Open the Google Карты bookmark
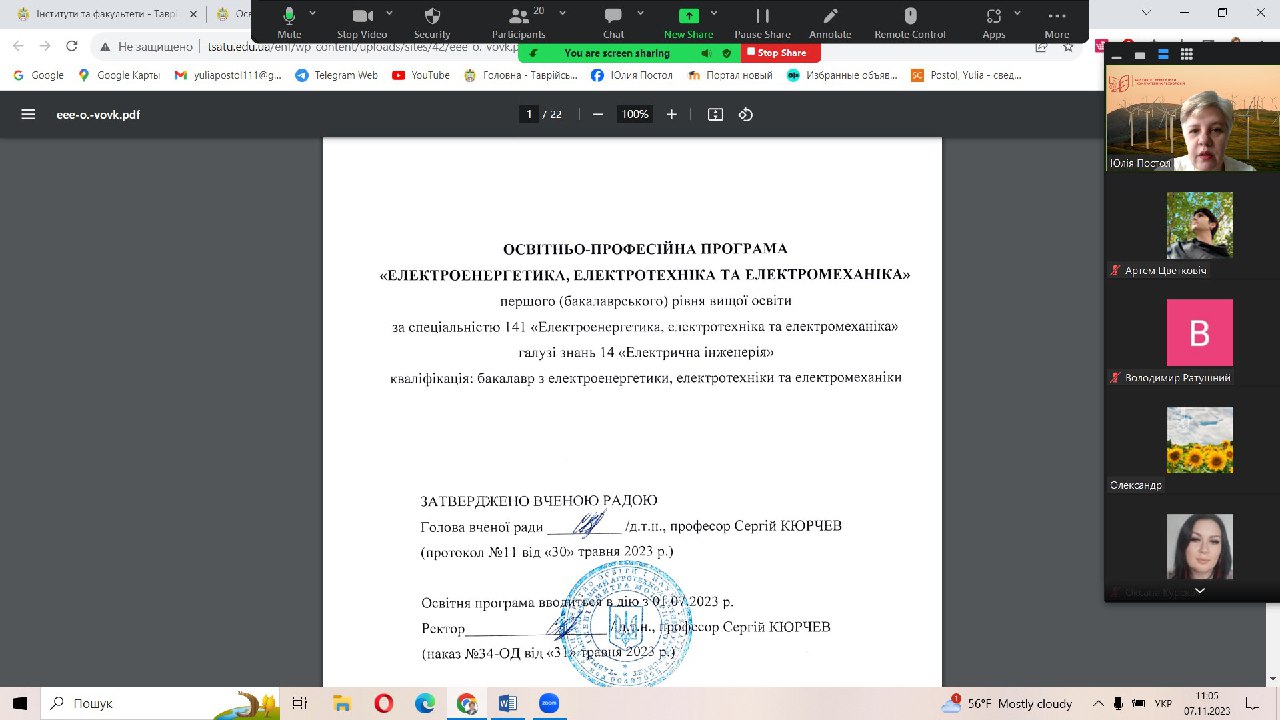The width and height of the screenshot is (1280, 720). [x=120, y=75]
